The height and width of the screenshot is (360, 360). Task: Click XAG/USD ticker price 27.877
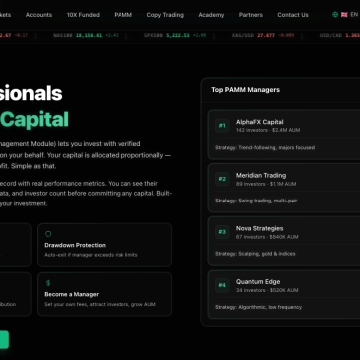[266, 35]
